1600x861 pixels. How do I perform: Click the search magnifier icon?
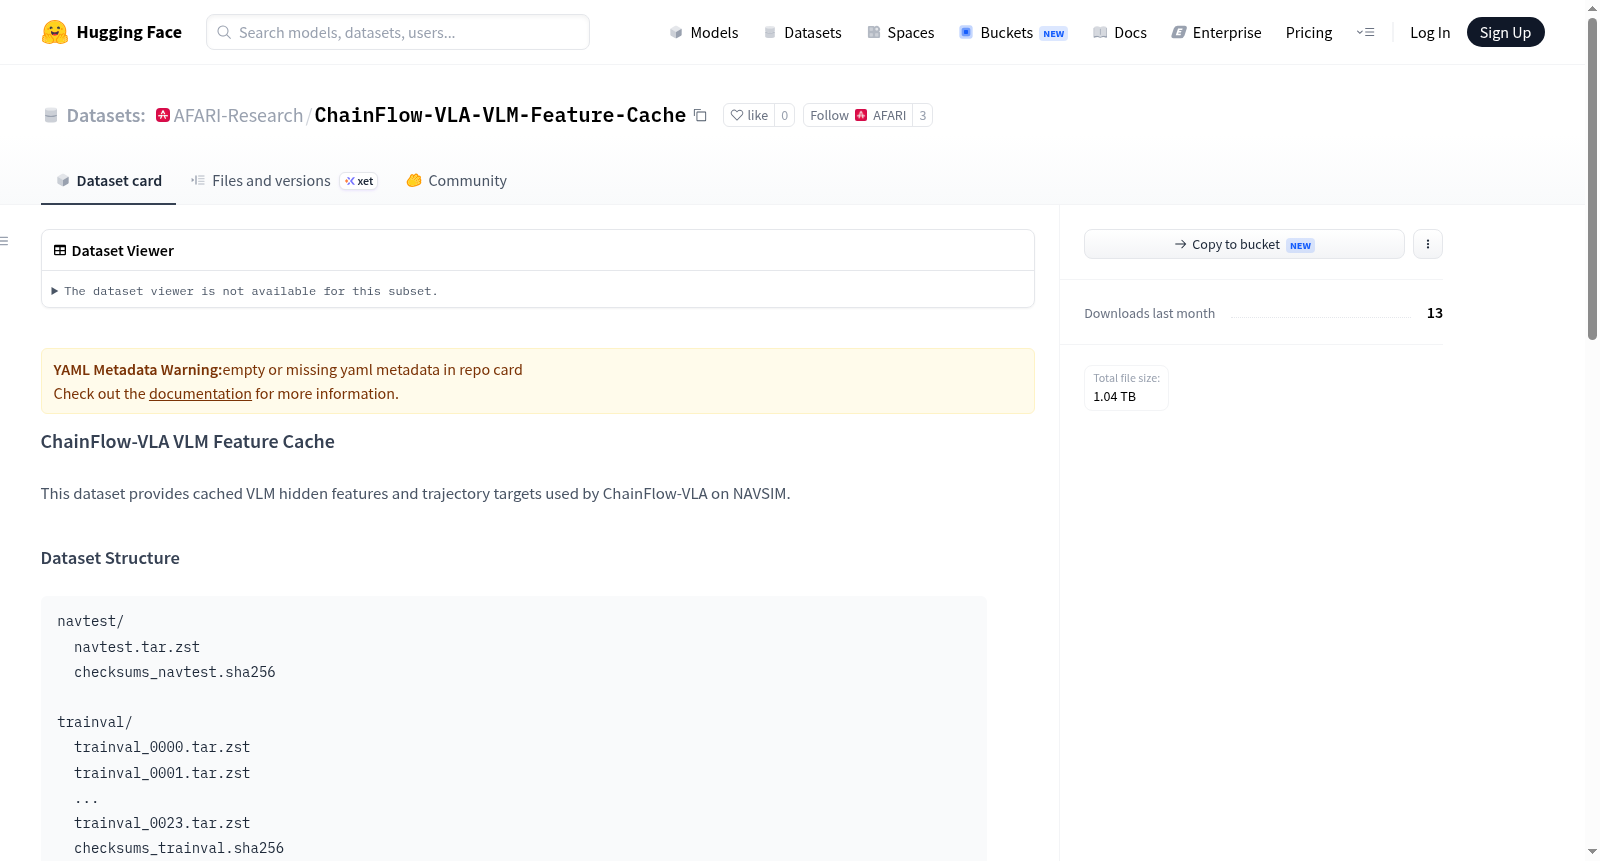point(224,32)
